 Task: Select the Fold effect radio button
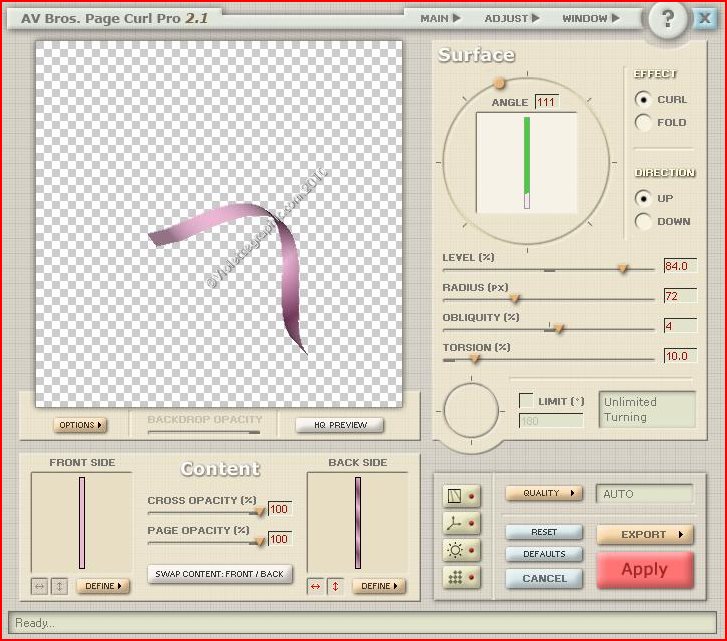644,122
